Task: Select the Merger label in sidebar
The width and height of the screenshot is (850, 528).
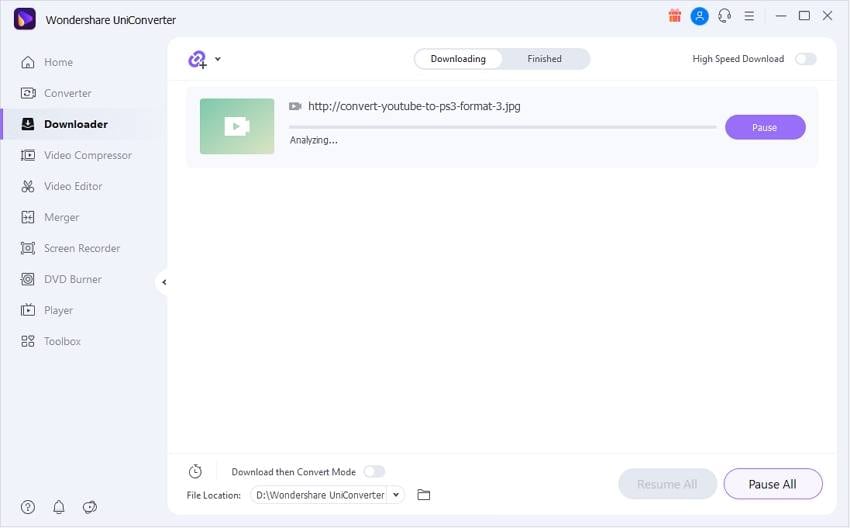Action: click(x=62, y=217)
